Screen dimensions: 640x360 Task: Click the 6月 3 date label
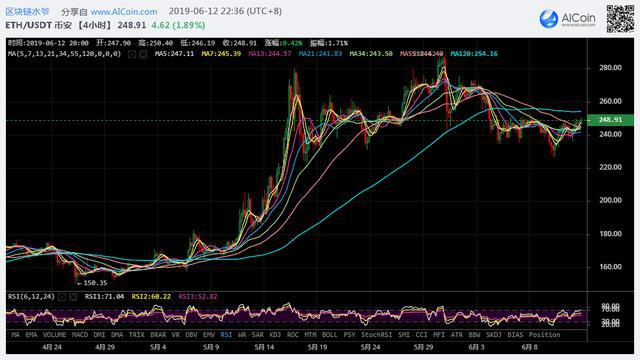[x=476, y=348]
